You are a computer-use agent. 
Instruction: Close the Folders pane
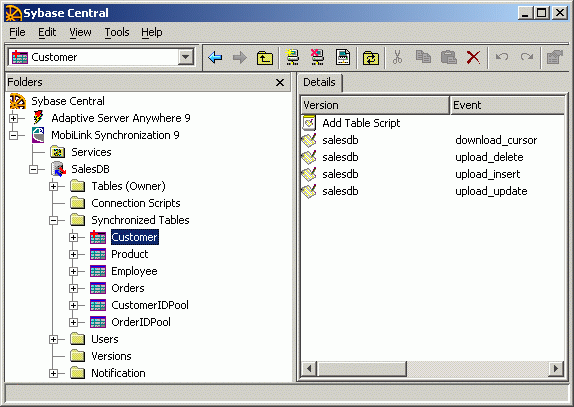(x=280, y=82)
